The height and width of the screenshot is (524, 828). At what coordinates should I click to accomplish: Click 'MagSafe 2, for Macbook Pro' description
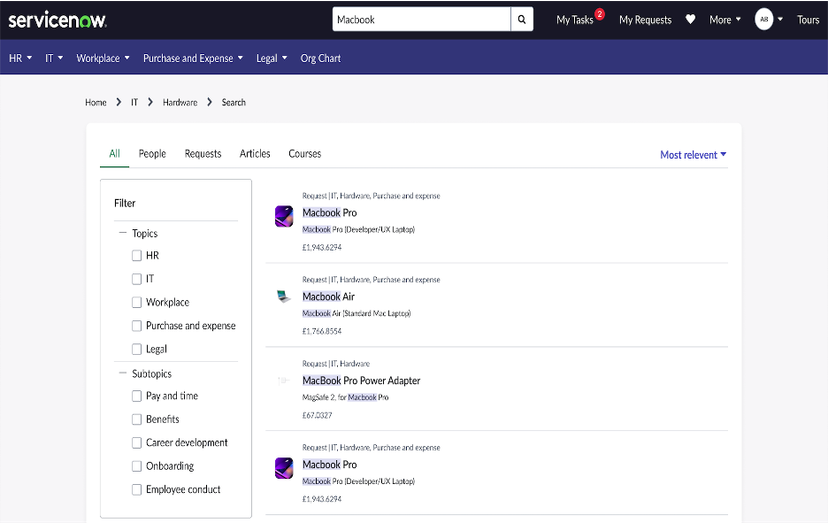(345, 397)
